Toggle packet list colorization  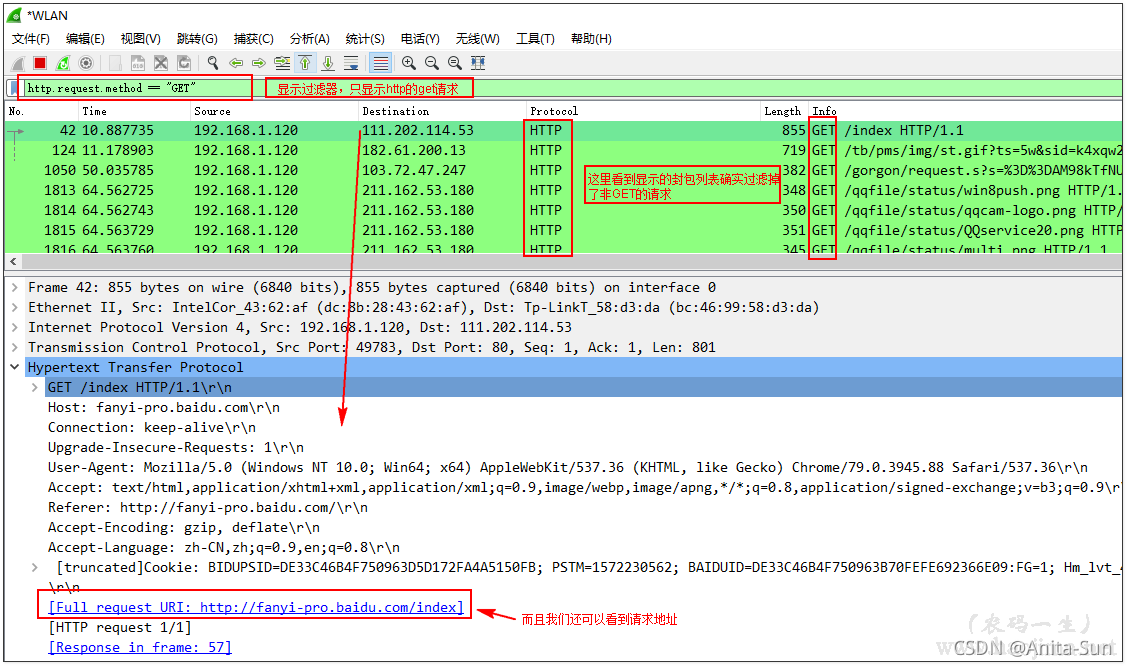click(380, 63)
